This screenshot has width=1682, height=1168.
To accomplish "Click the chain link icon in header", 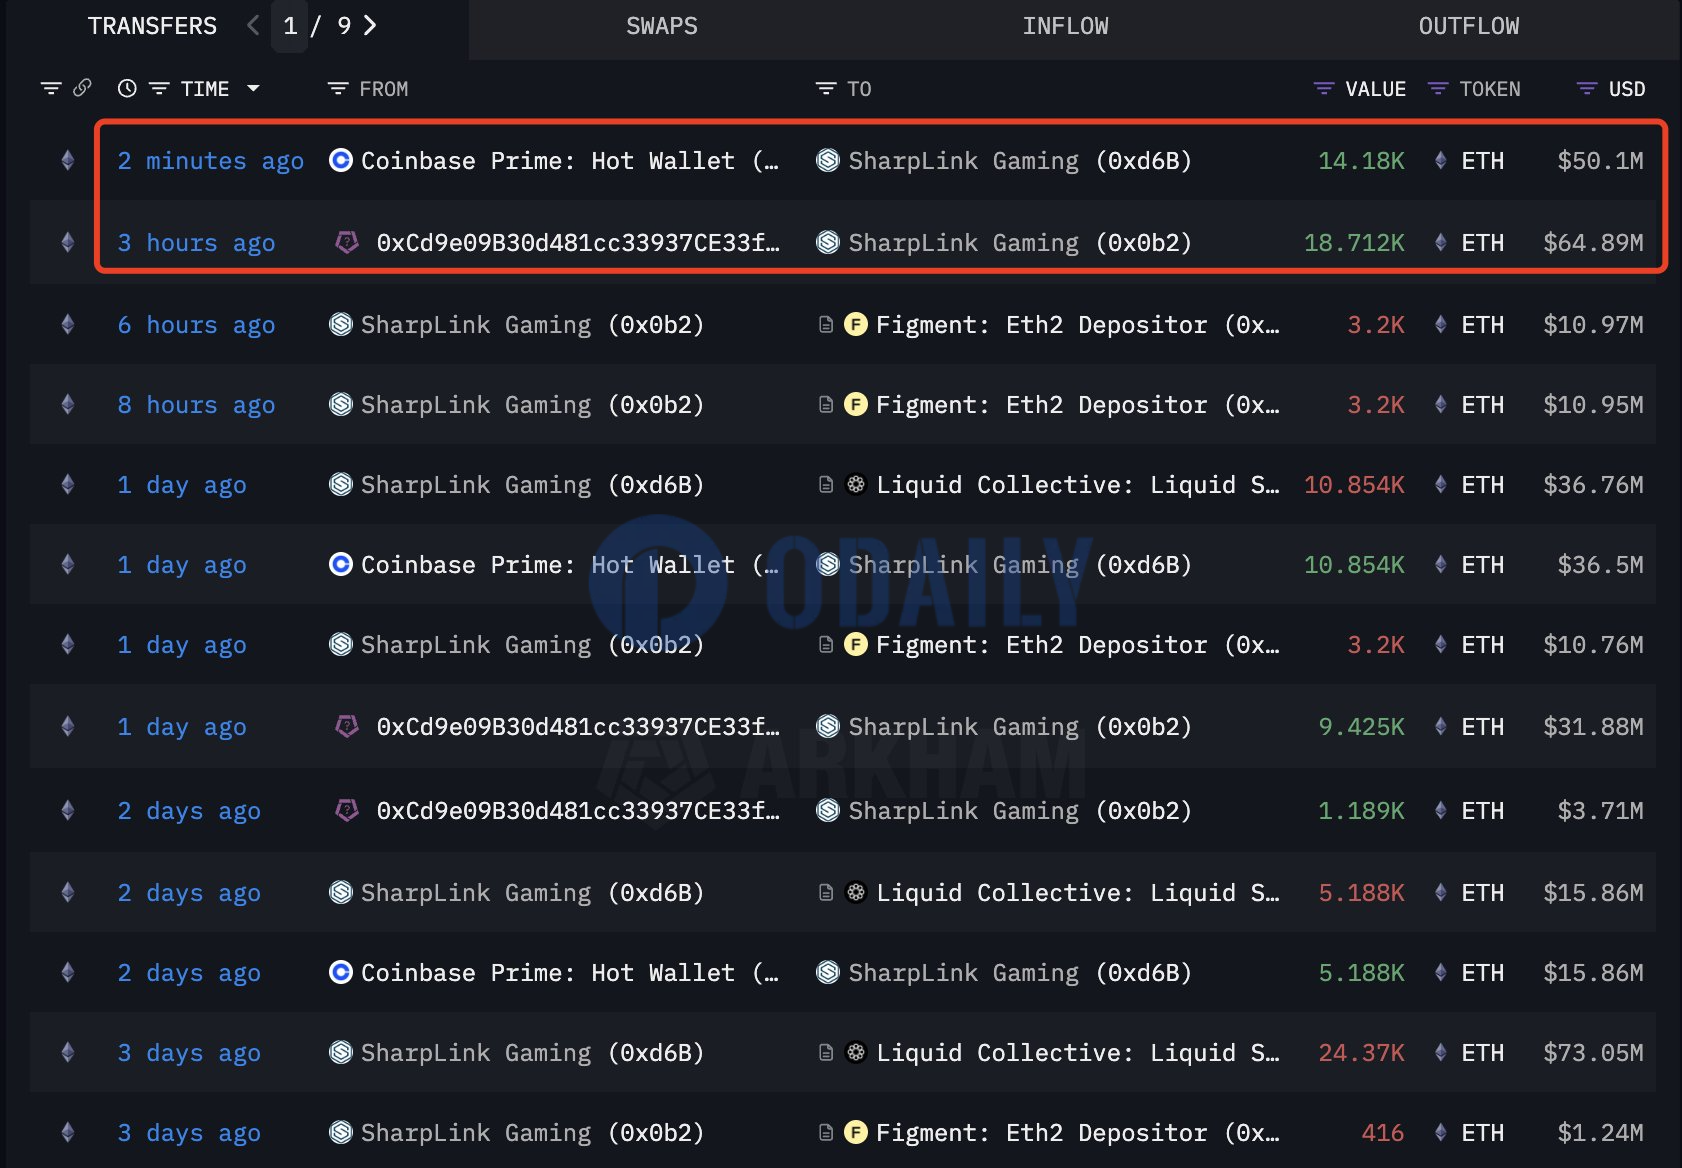I will click(x=82, y=88).
